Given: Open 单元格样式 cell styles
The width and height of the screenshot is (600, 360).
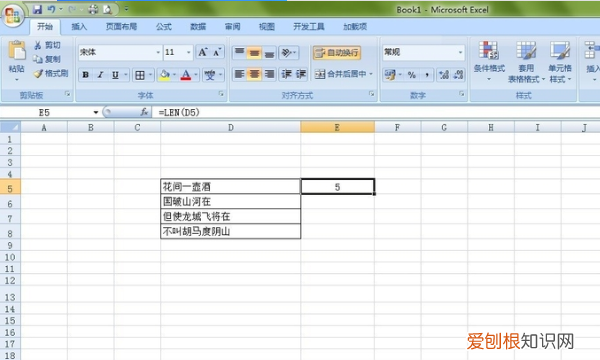Looking at the screenshot, I should (560, 61).
